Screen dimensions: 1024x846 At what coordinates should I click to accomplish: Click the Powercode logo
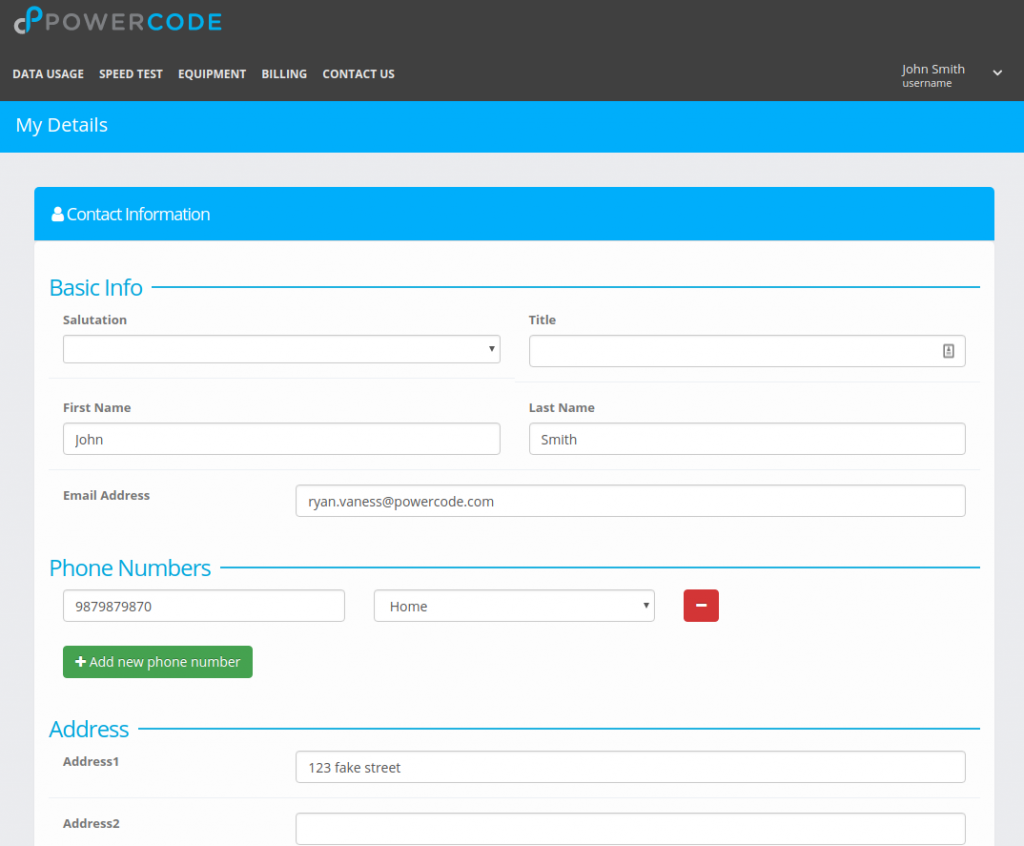(x=117, y=20)
